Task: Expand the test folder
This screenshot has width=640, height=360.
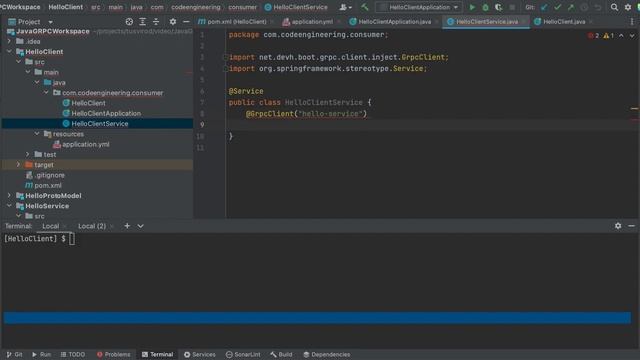Action: point(28,154)
